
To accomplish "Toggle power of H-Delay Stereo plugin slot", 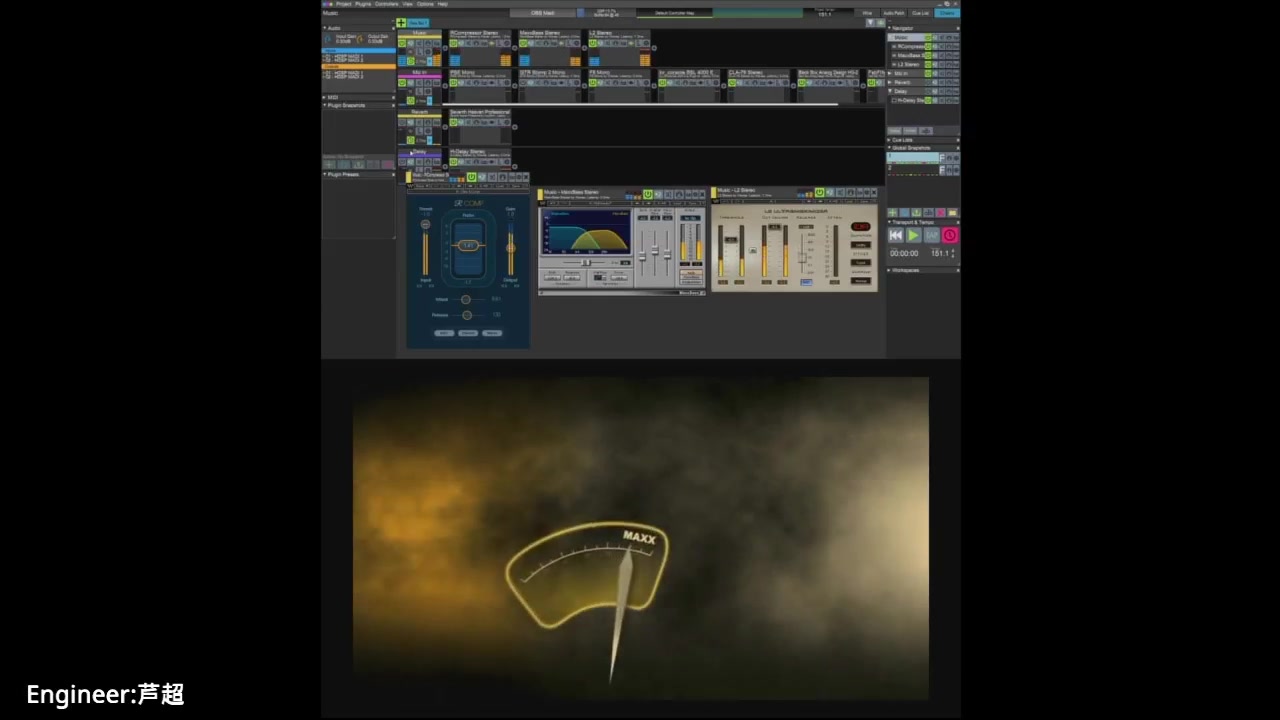I will pyautogui.click(x=453, y=162).
